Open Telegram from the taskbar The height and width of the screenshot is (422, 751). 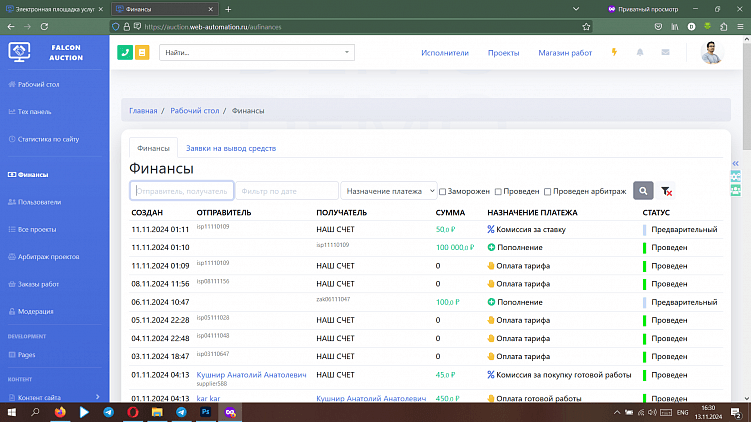point(108,411)
